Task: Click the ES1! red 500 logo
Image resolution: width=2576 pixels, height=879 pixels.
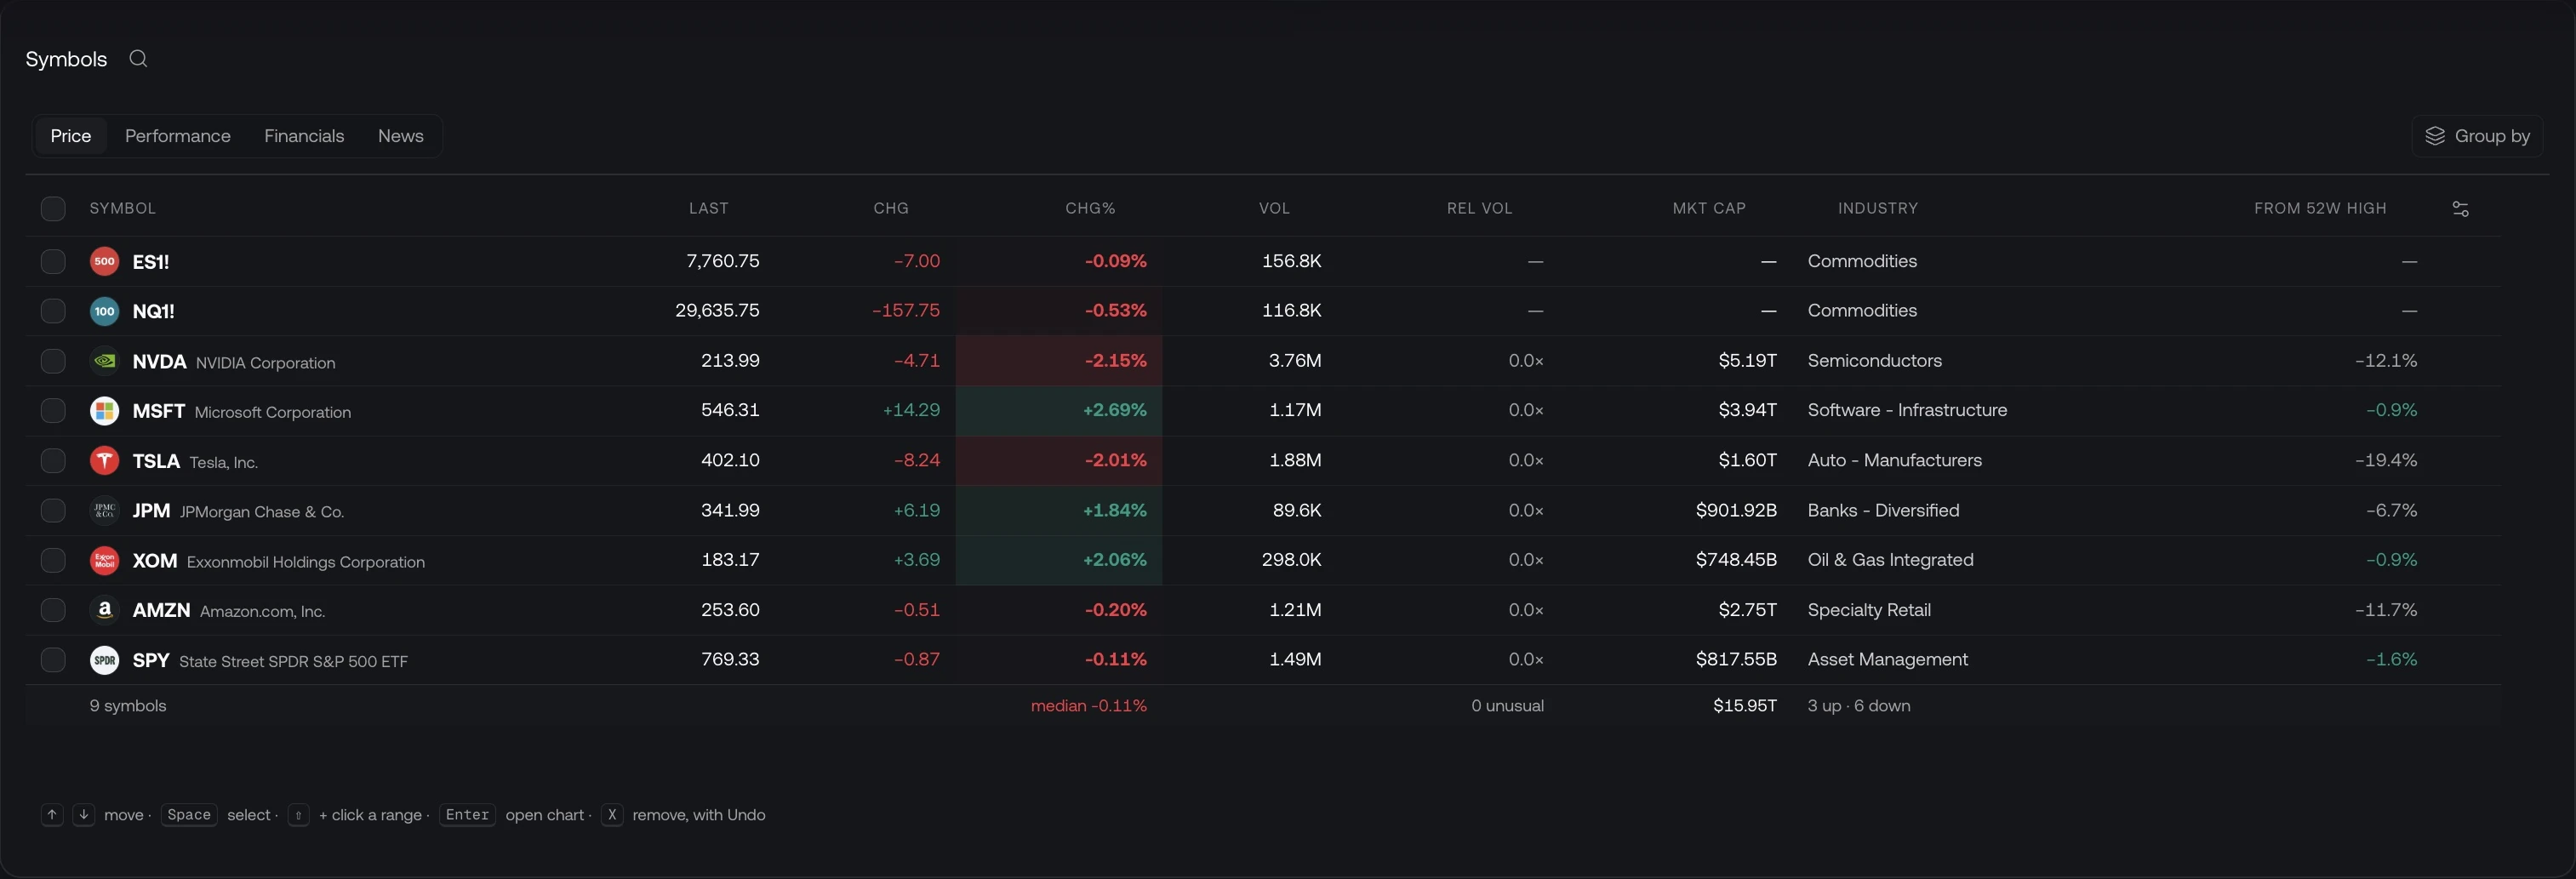Action: [105, 262]
